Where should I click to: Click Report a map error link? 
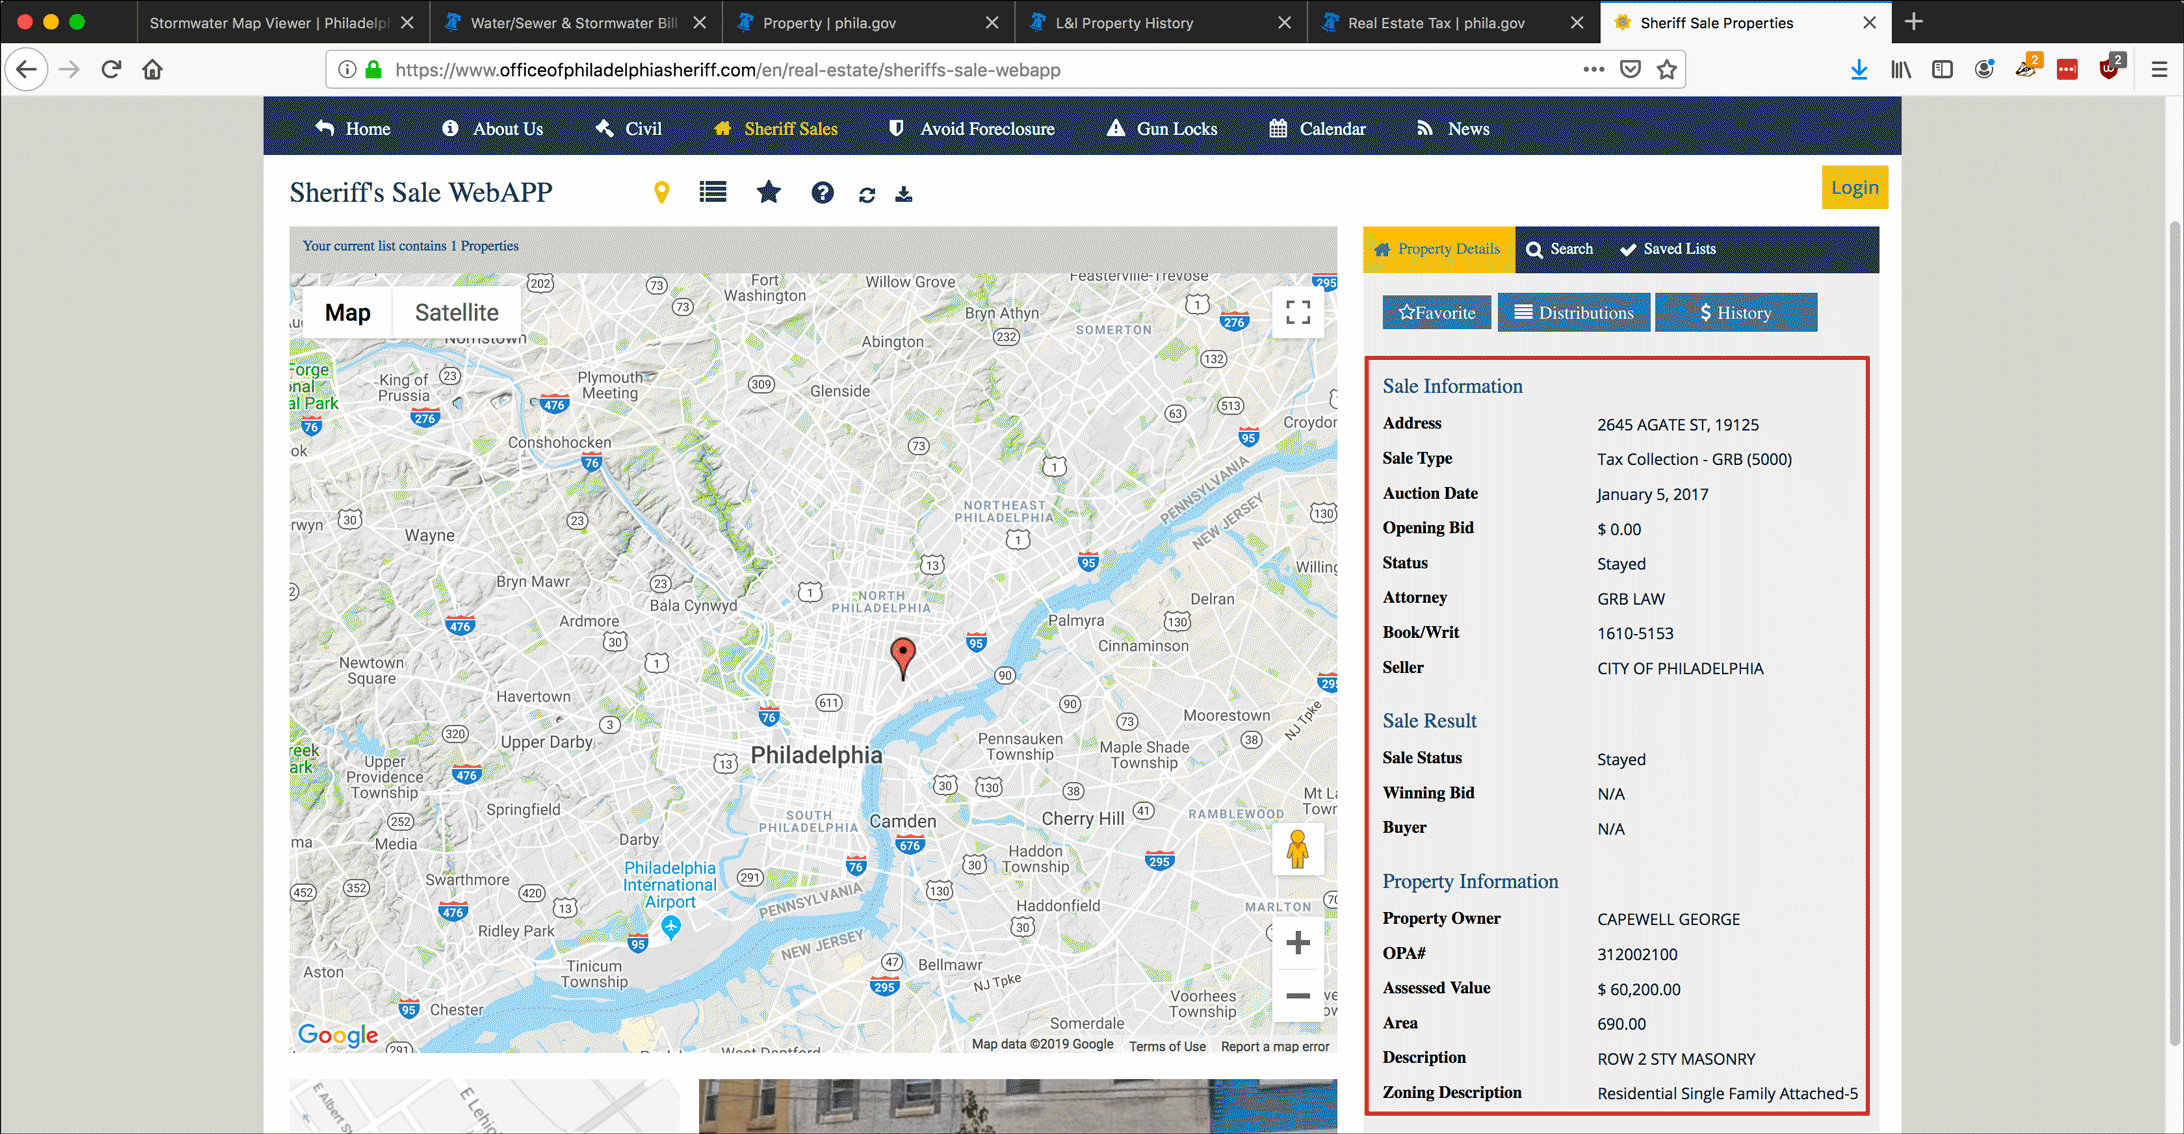pyautogui.click(x=1275, y=1046)
